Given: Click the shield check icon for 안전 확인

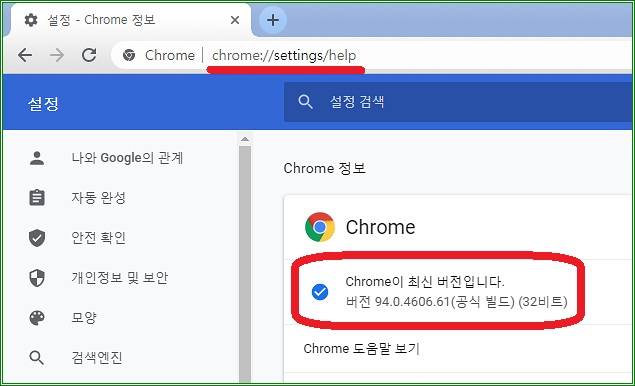Looking at the screenshot, I should coord(37,238).
